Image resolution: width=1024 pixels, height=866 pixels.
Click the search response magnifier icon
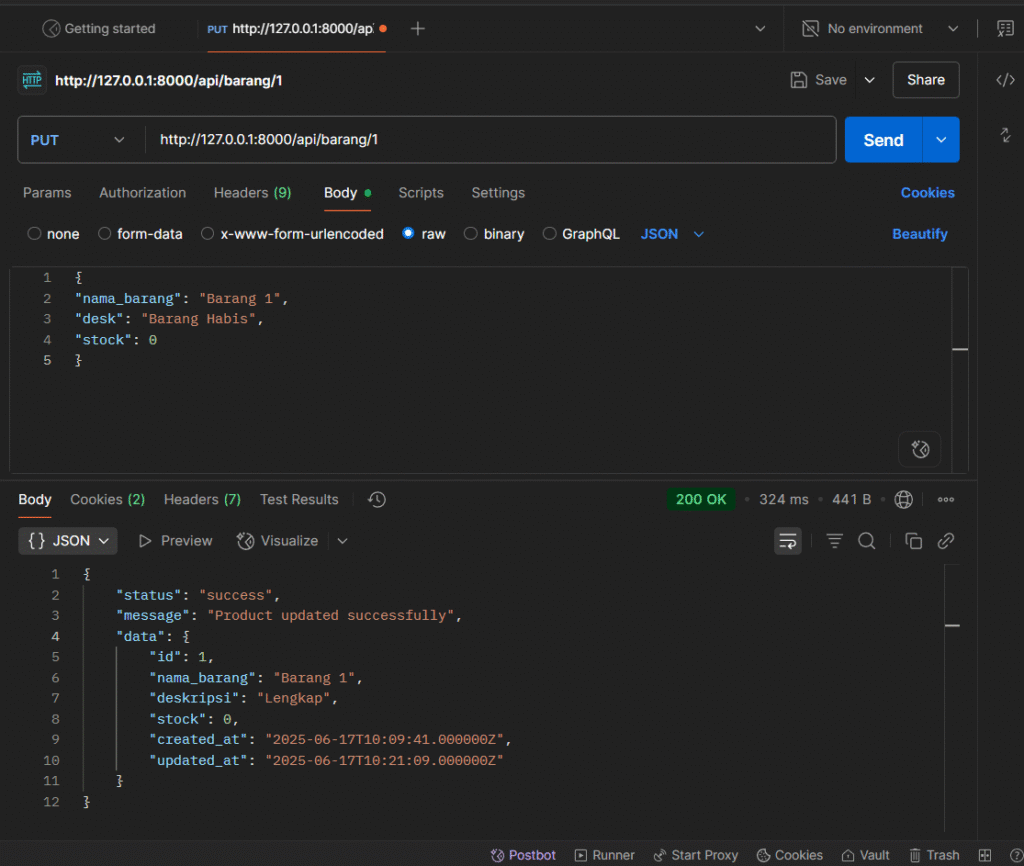point(867,541)
